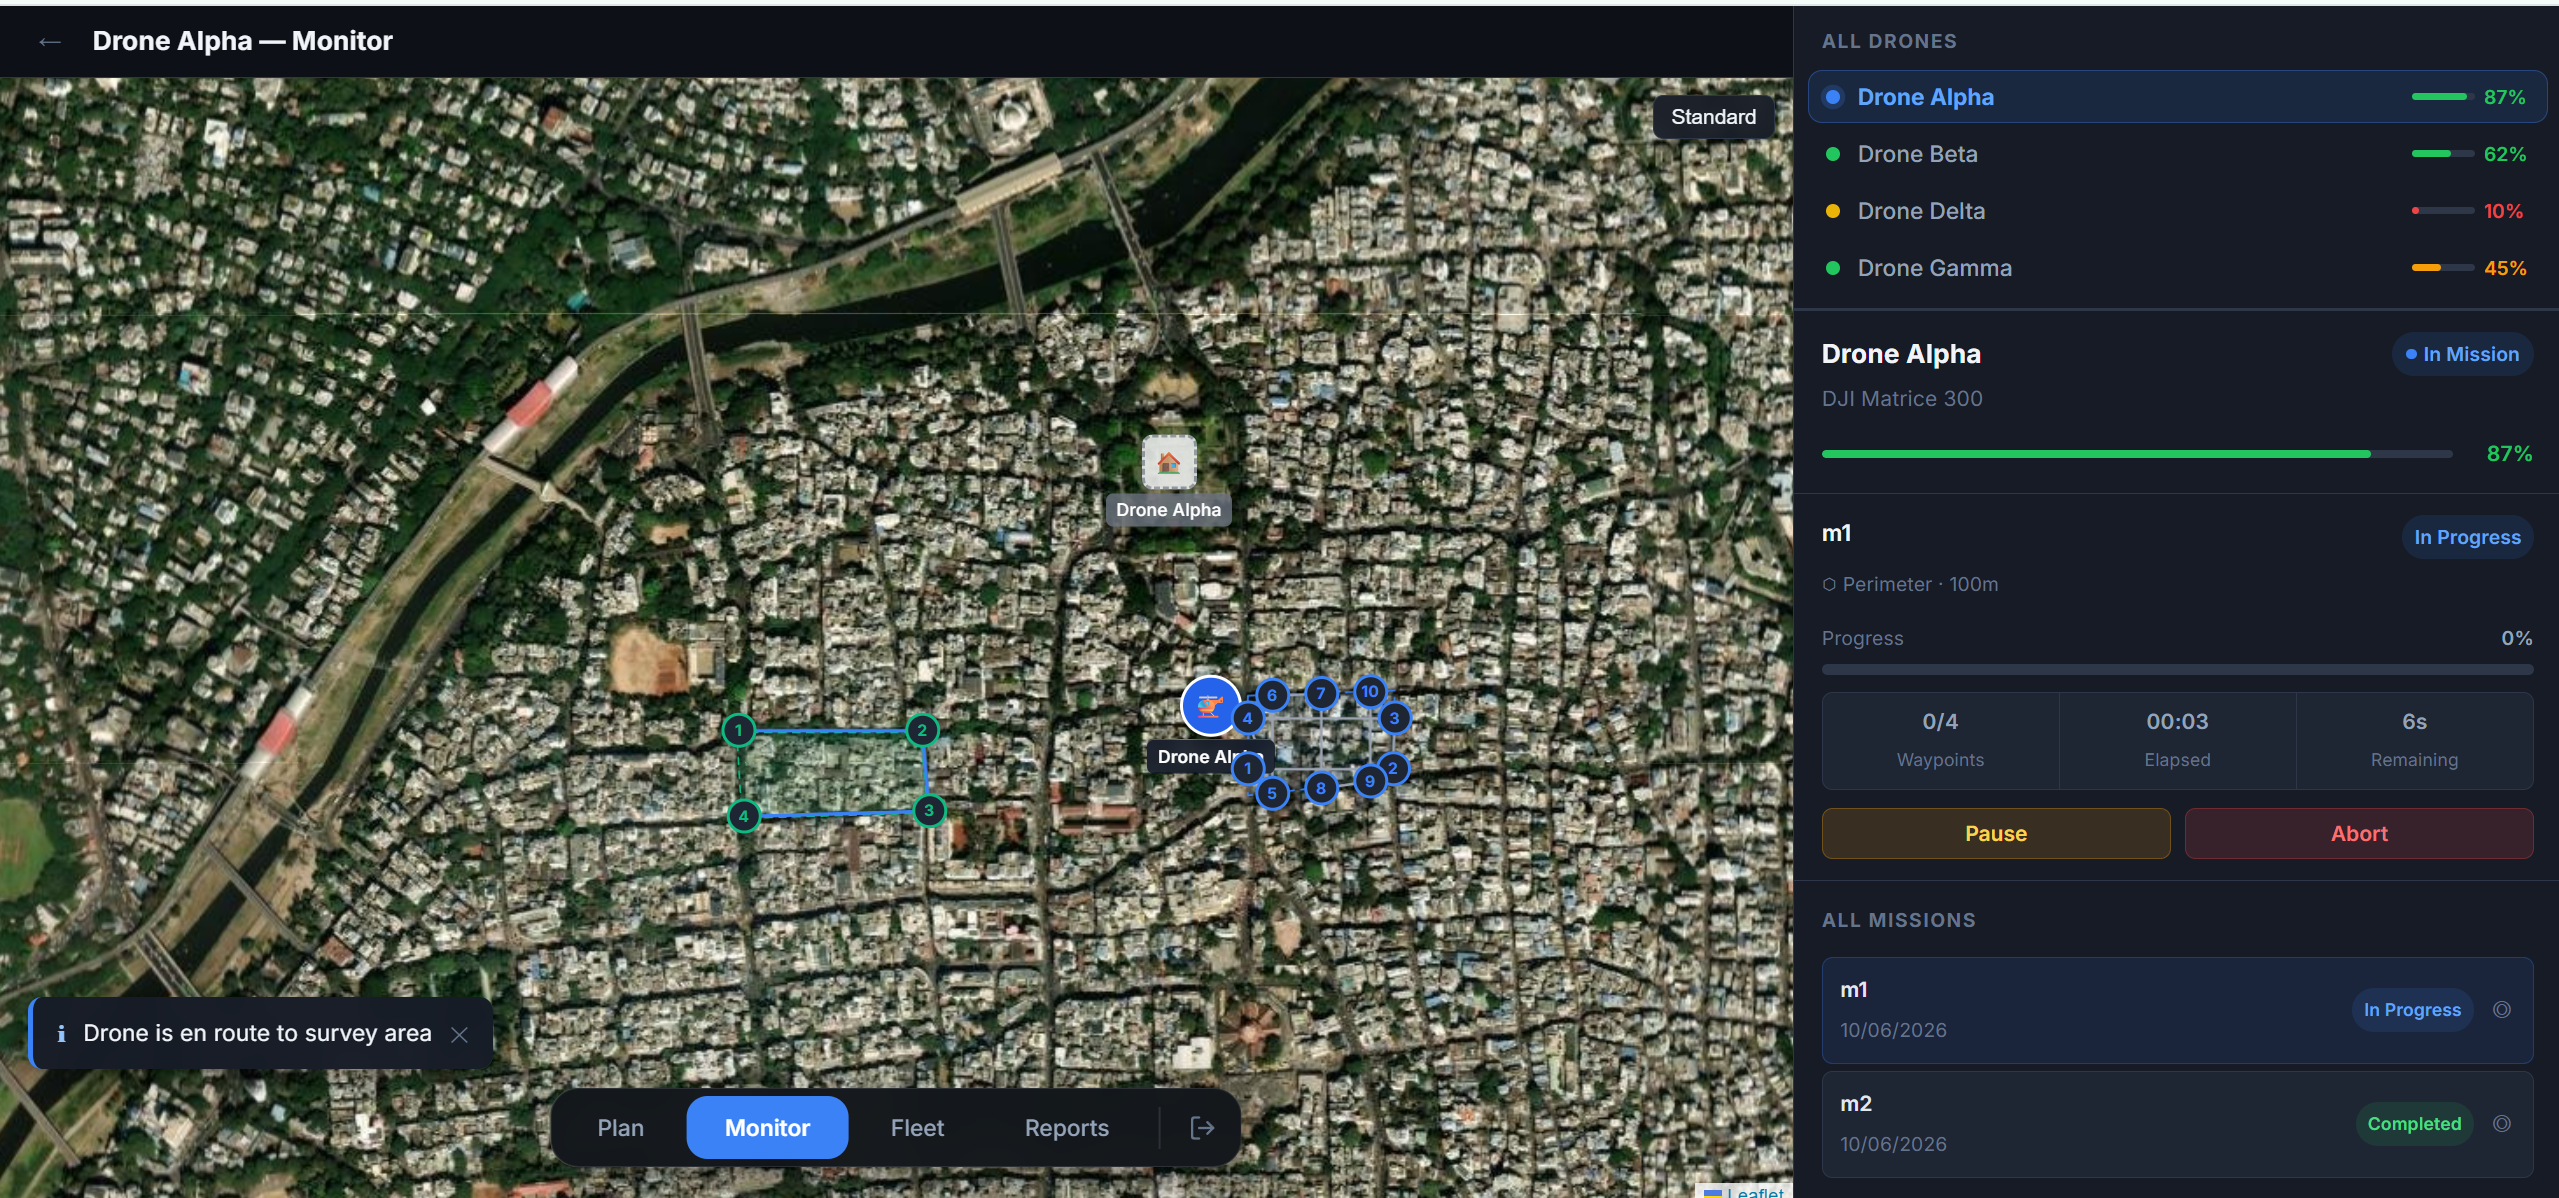Image resolution: width=2559 pixels, height=1198 pixels.
Task: Click the Drone Alpha 87% battery bar
Action: tap(2137, 454)
